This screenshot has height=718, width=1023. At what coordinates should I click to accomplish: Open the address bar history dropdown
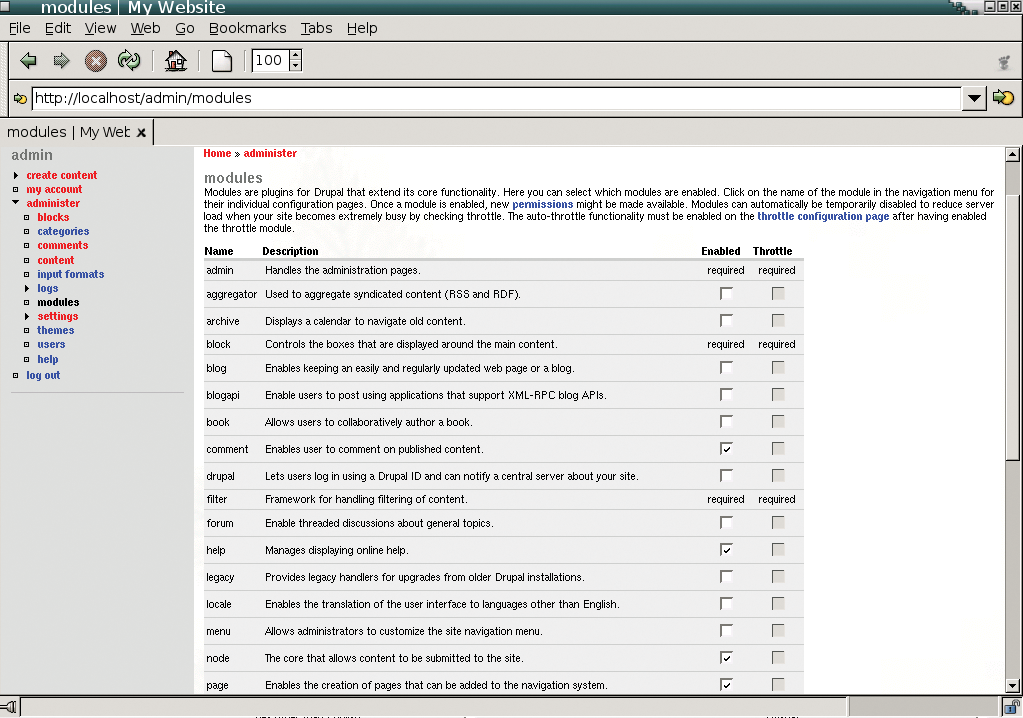pos(974,98)
